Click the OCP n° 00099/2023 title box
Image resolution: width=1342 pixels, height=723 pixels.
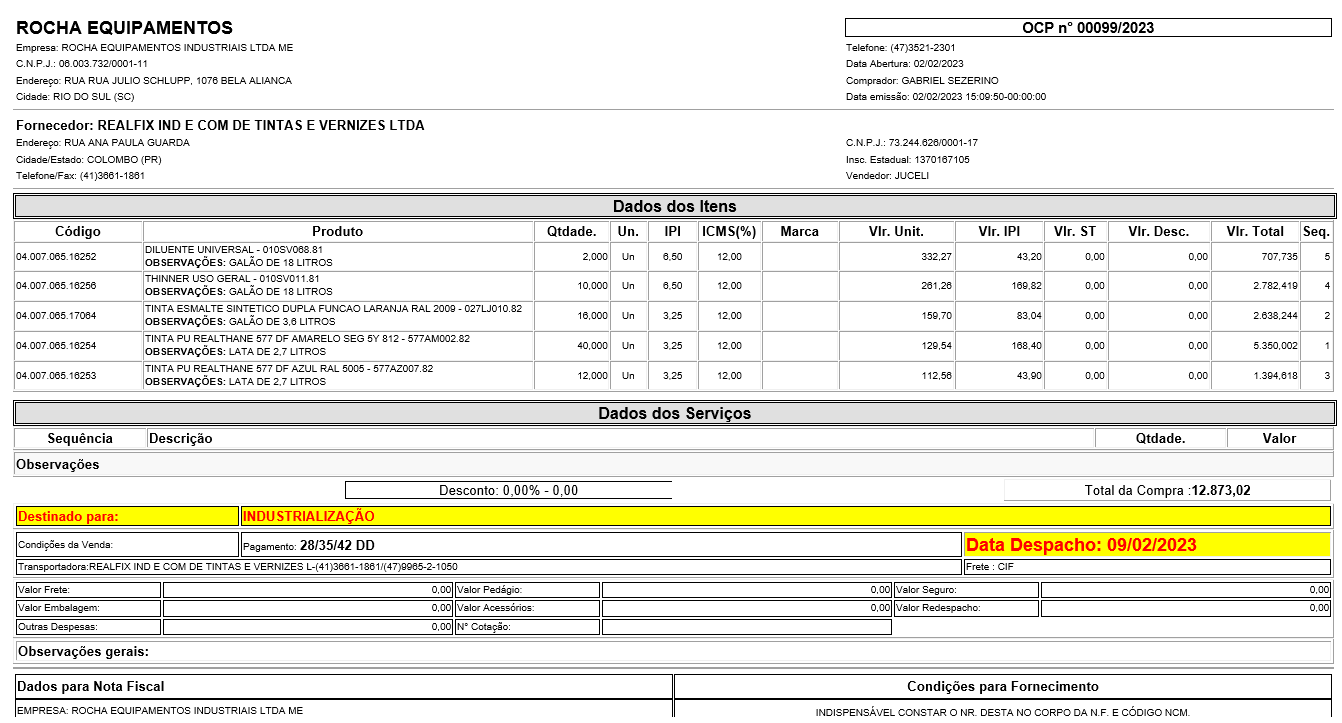tap(1087, 28)
